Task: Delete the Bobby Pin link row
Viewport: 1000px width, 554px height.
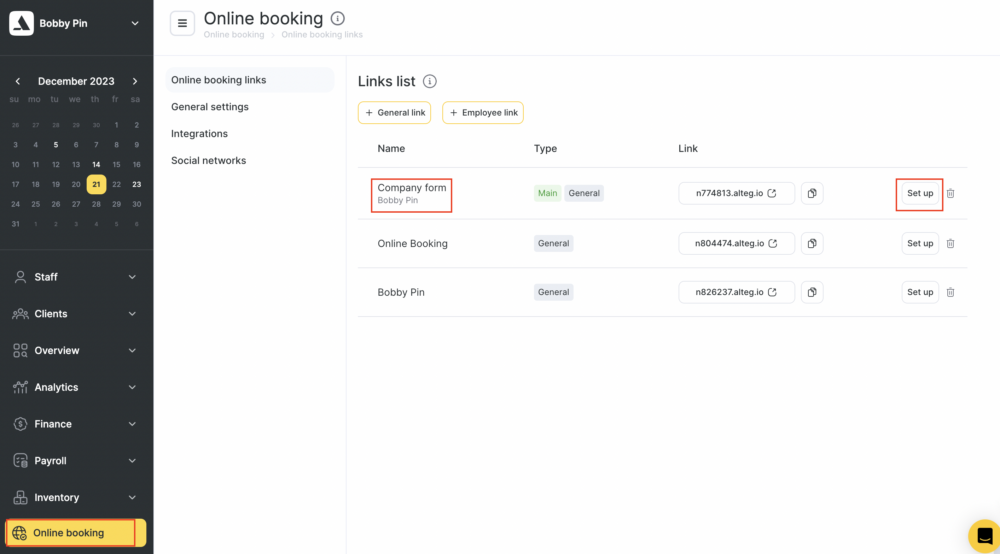Action: click(950, 292)
